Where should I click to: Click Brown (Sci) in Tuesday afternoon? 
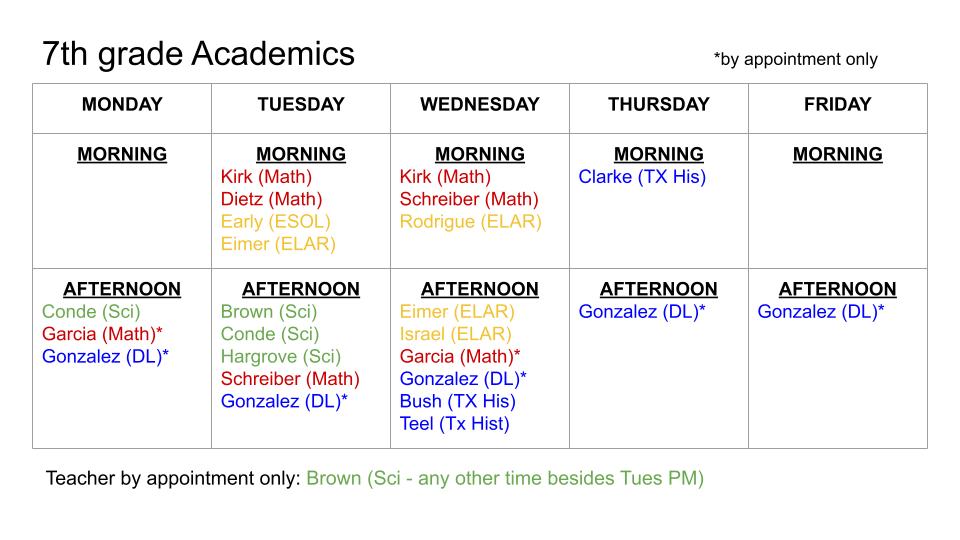tap(269, 311)
